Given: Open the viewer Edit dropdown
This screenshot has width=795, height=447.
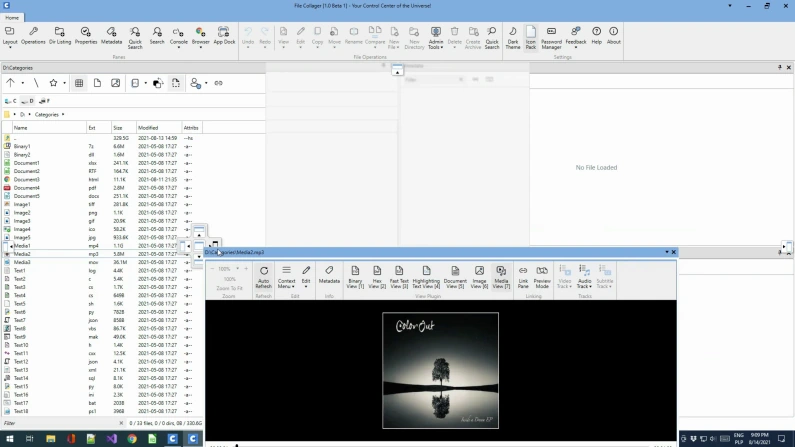Looking at the screenshot, I should [306, 277].
